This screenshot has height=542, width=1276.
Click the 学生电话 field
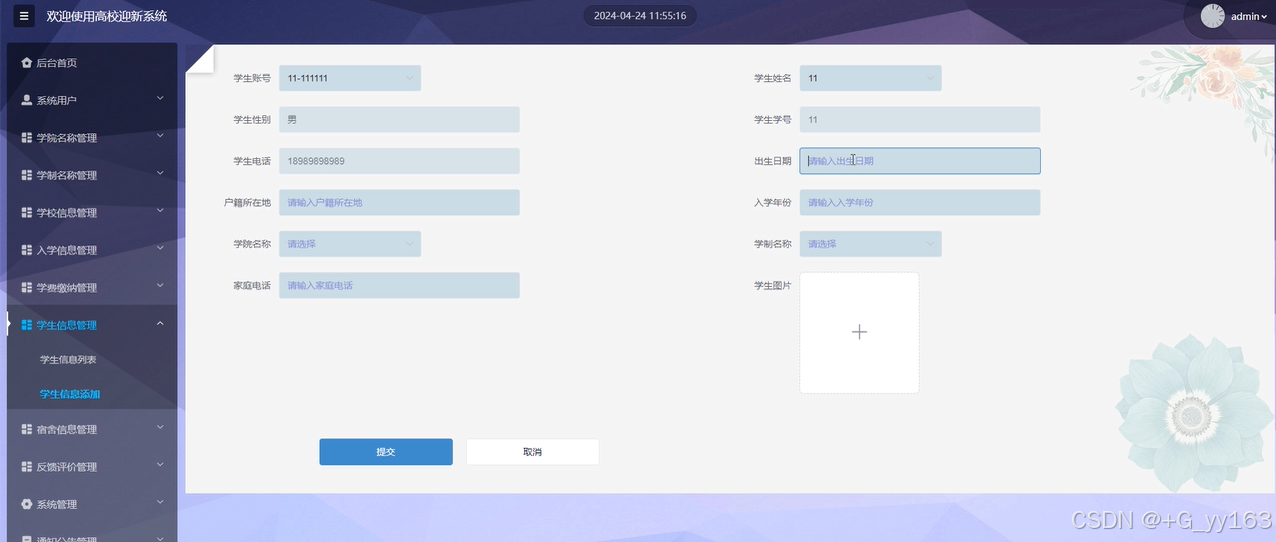[399, 161]
